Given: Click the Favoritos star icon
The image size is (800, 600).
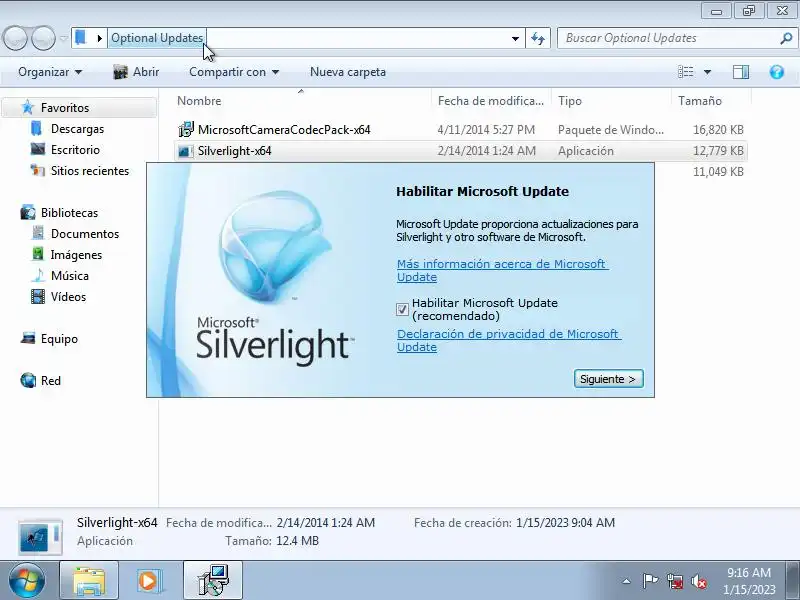Looking at the screenshot, I should click(28, 107).
